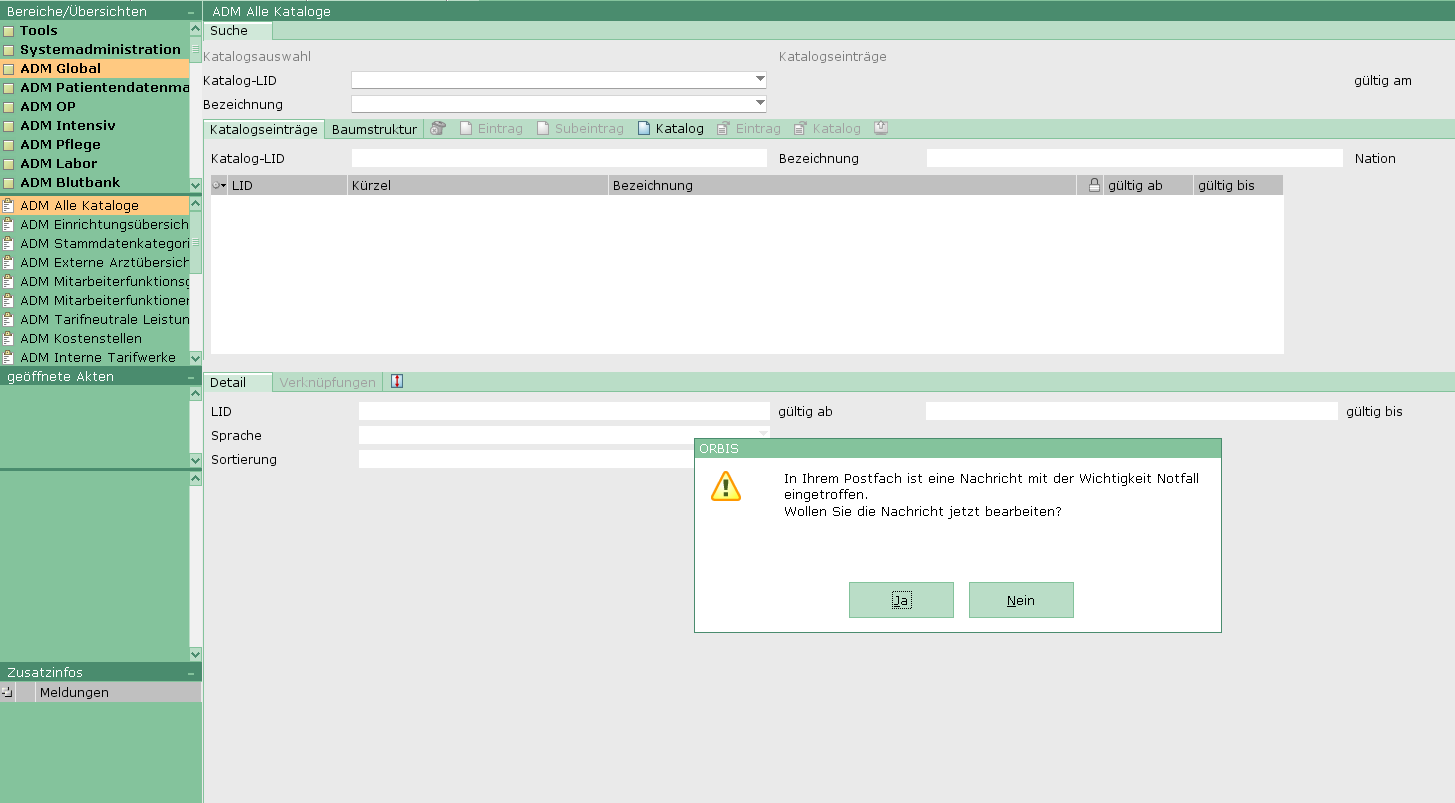The height and width of the screenshot is (803, 1455).
Task: Collapse the Bereiche/Übersichten panel
Action: coord(191,12)
